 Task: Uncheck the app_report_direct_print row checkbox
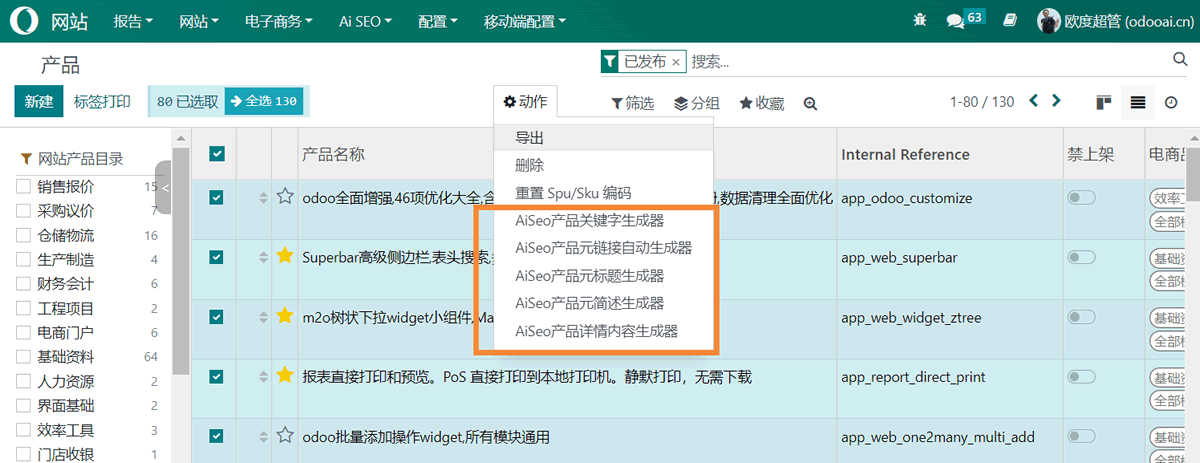[217, 376]
